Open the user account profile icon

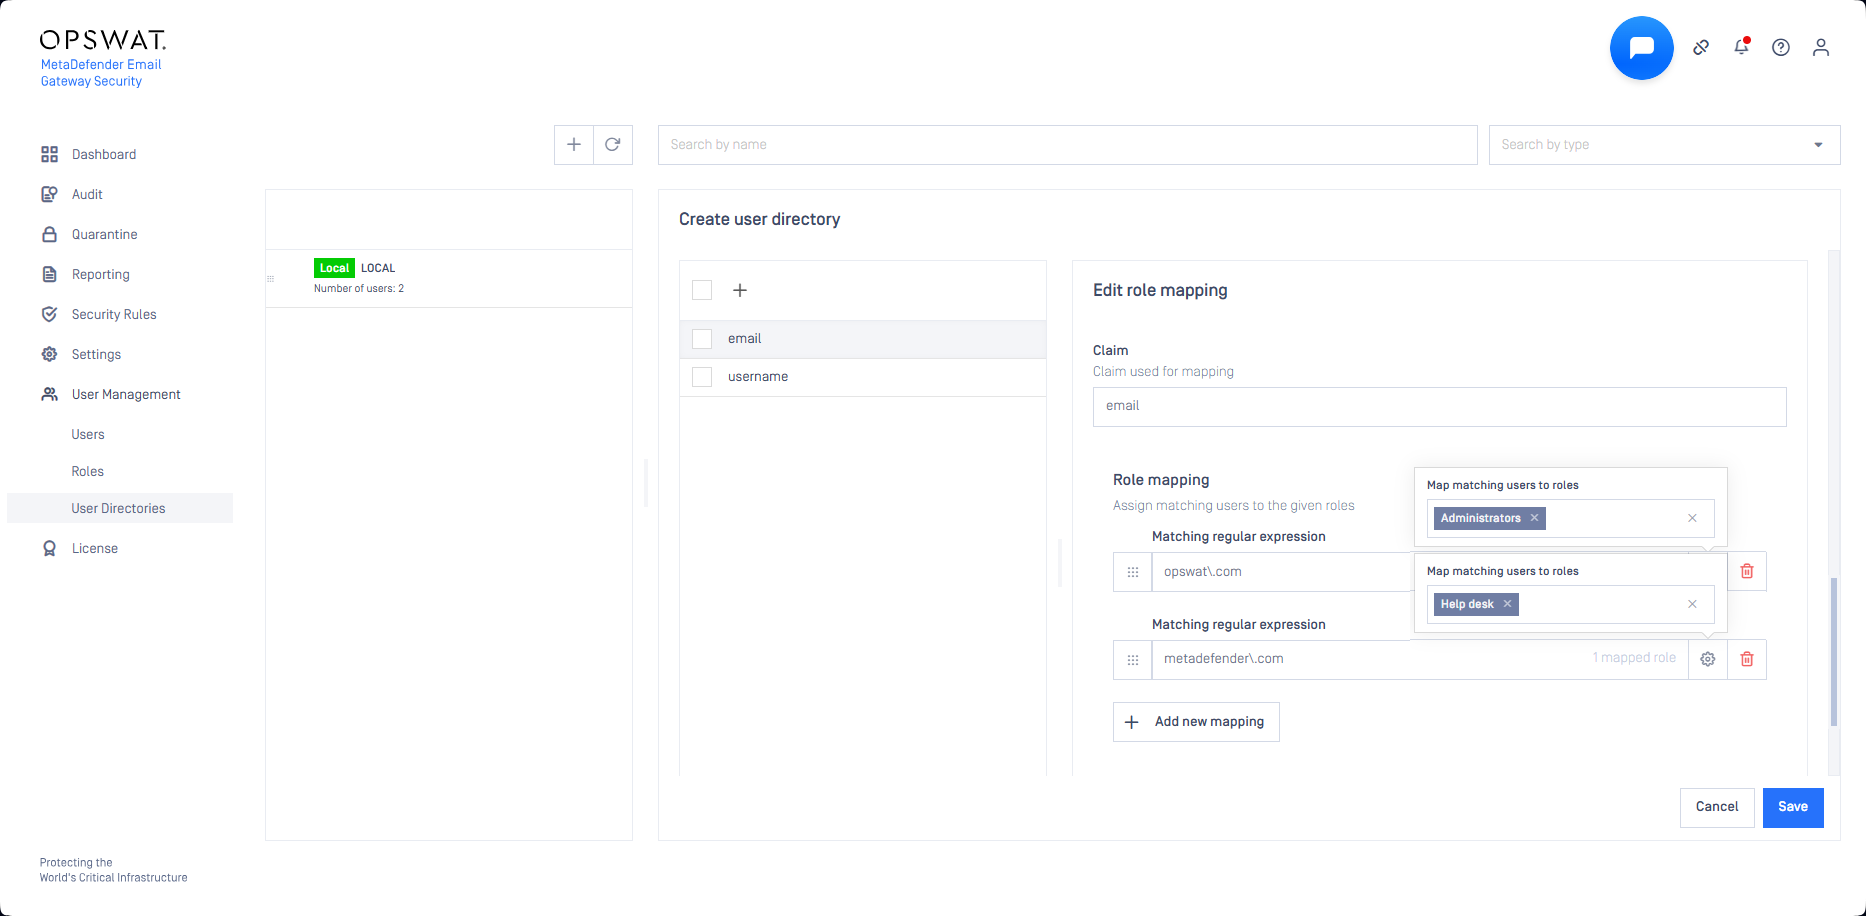tap(1820, 47)
